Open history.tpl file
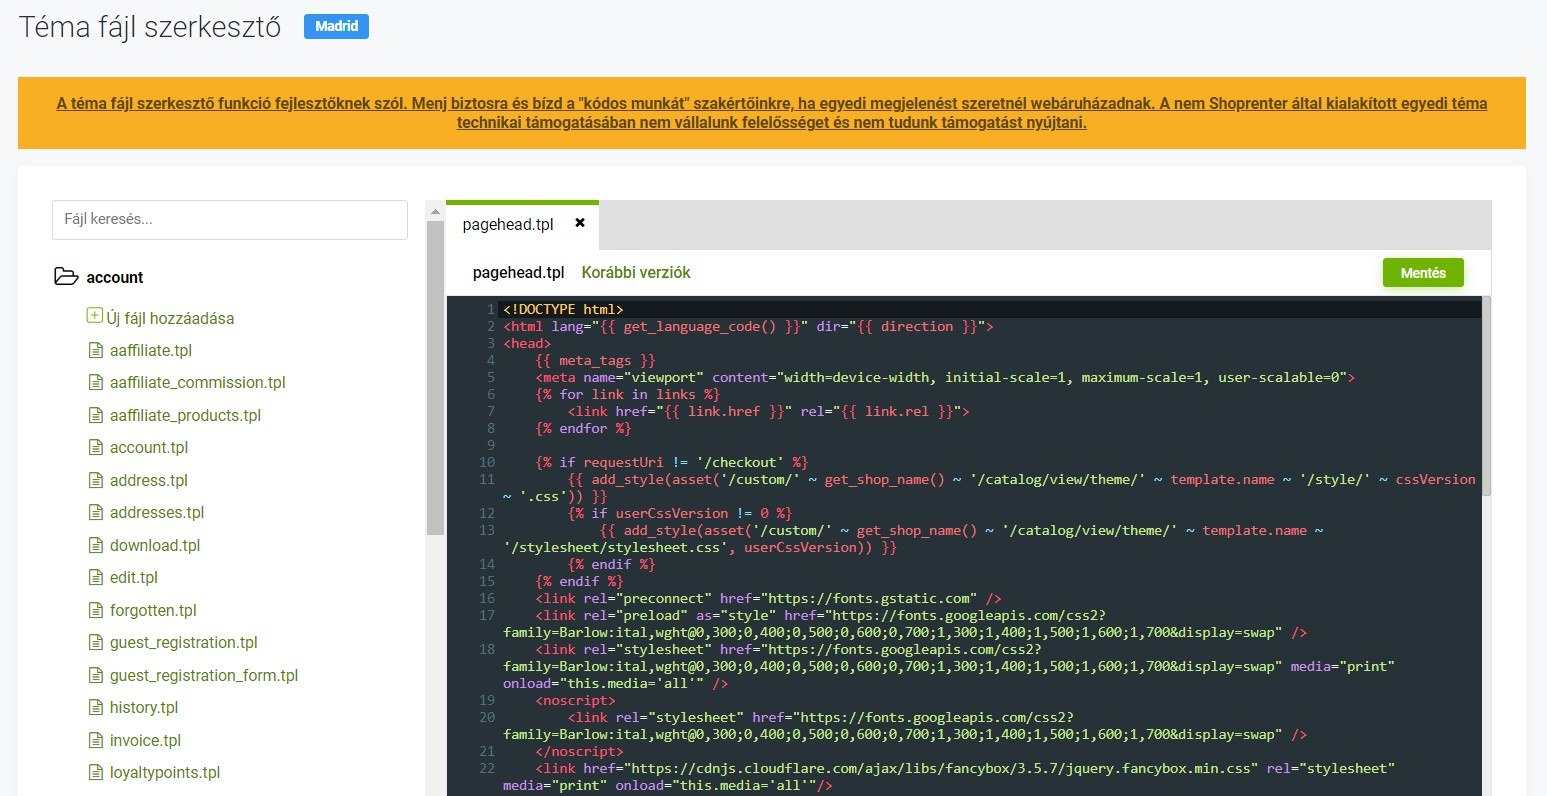This screenshot has width=1547, height=796. coord(144,707)
